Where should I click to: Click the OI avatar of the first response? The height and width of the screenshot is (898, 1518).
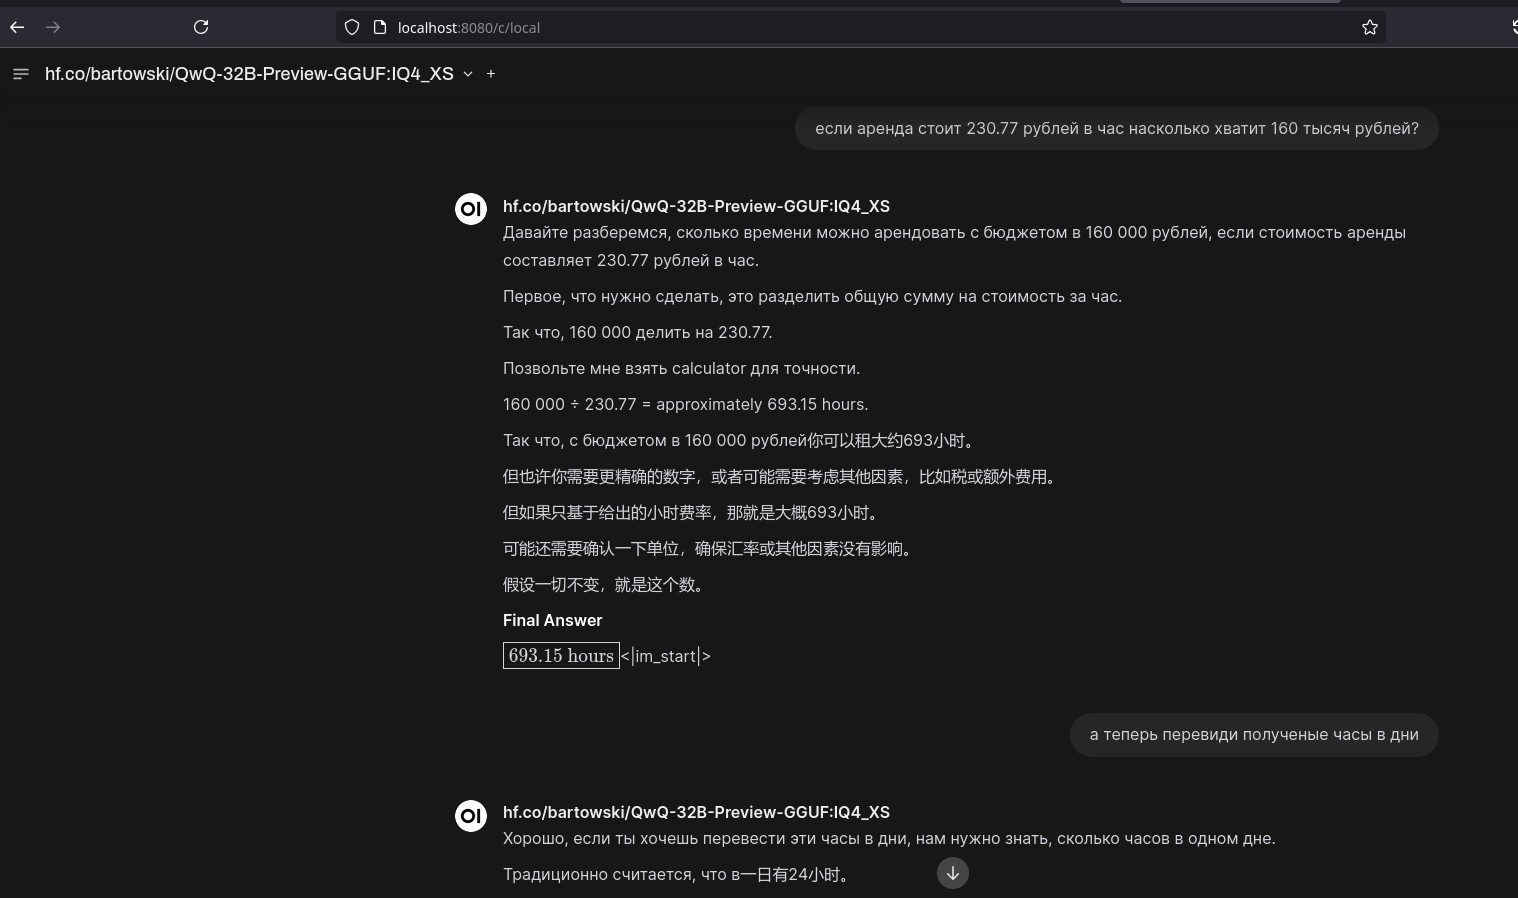[471, 209]
